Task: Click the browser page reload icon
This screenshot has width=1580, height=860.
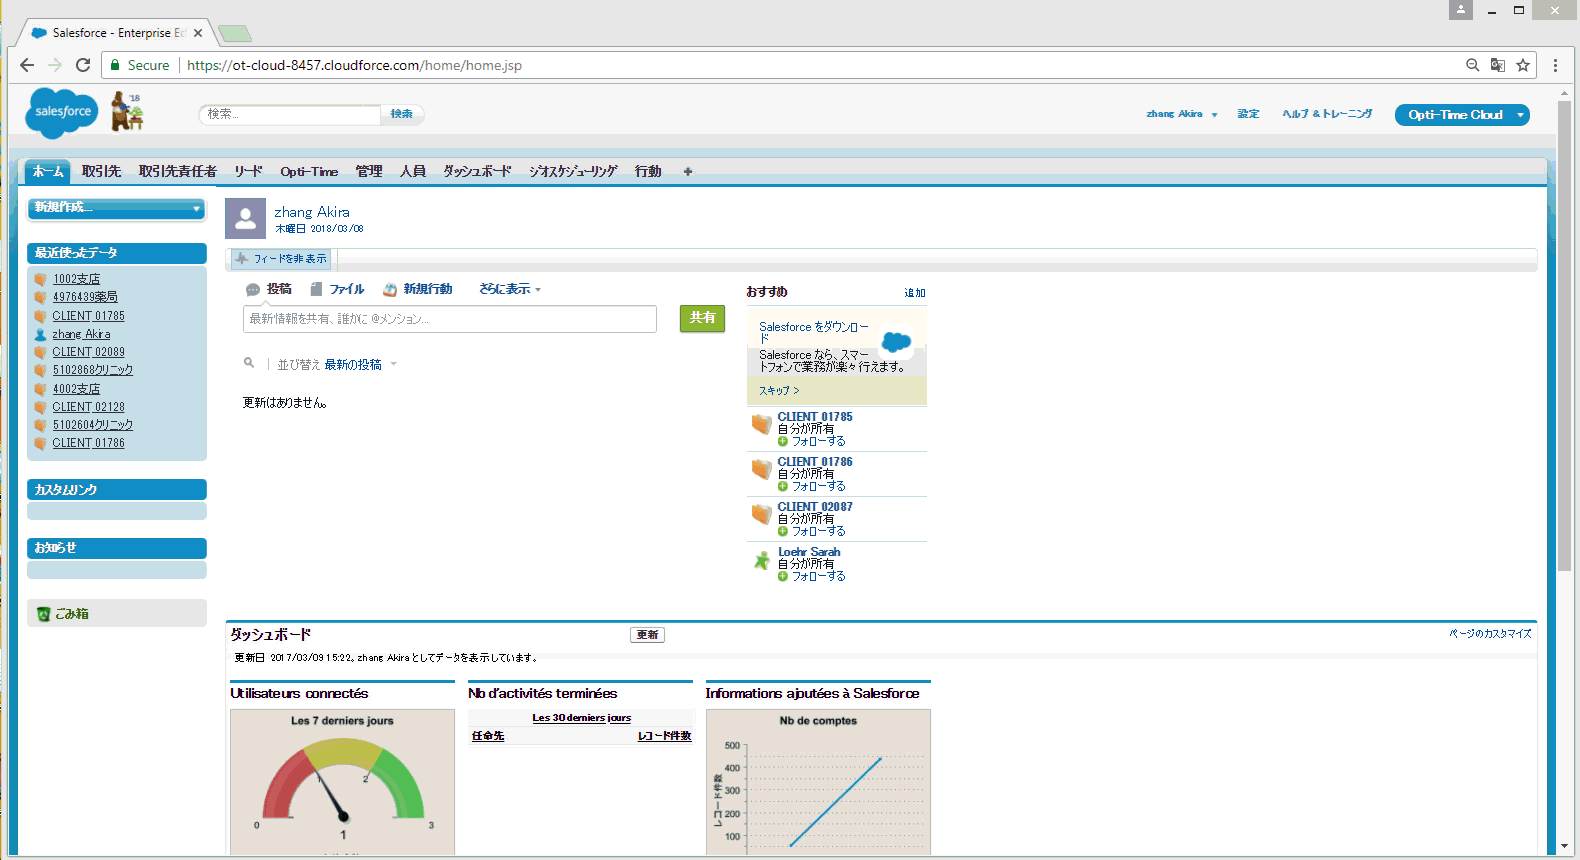Action: pos(83,65)
